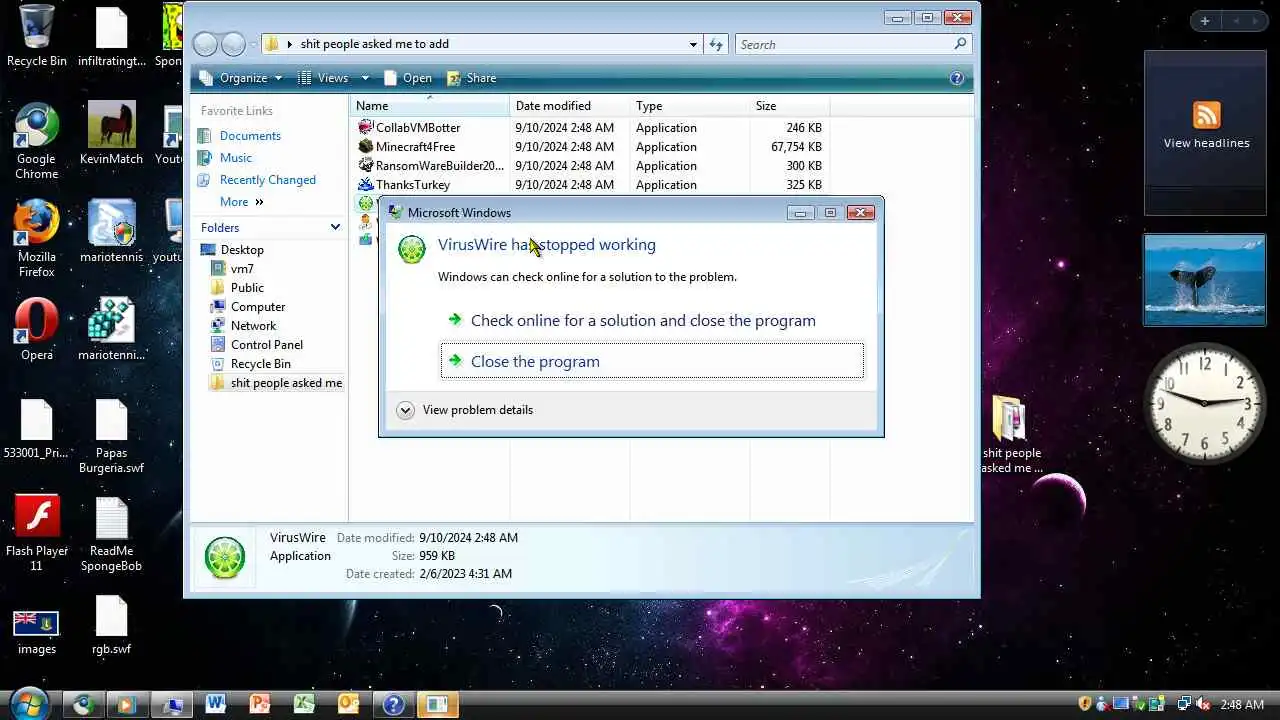Click the whale slideshow gadget
This screenshot has width=1280, height=720.
click(x=1205, y=280)
